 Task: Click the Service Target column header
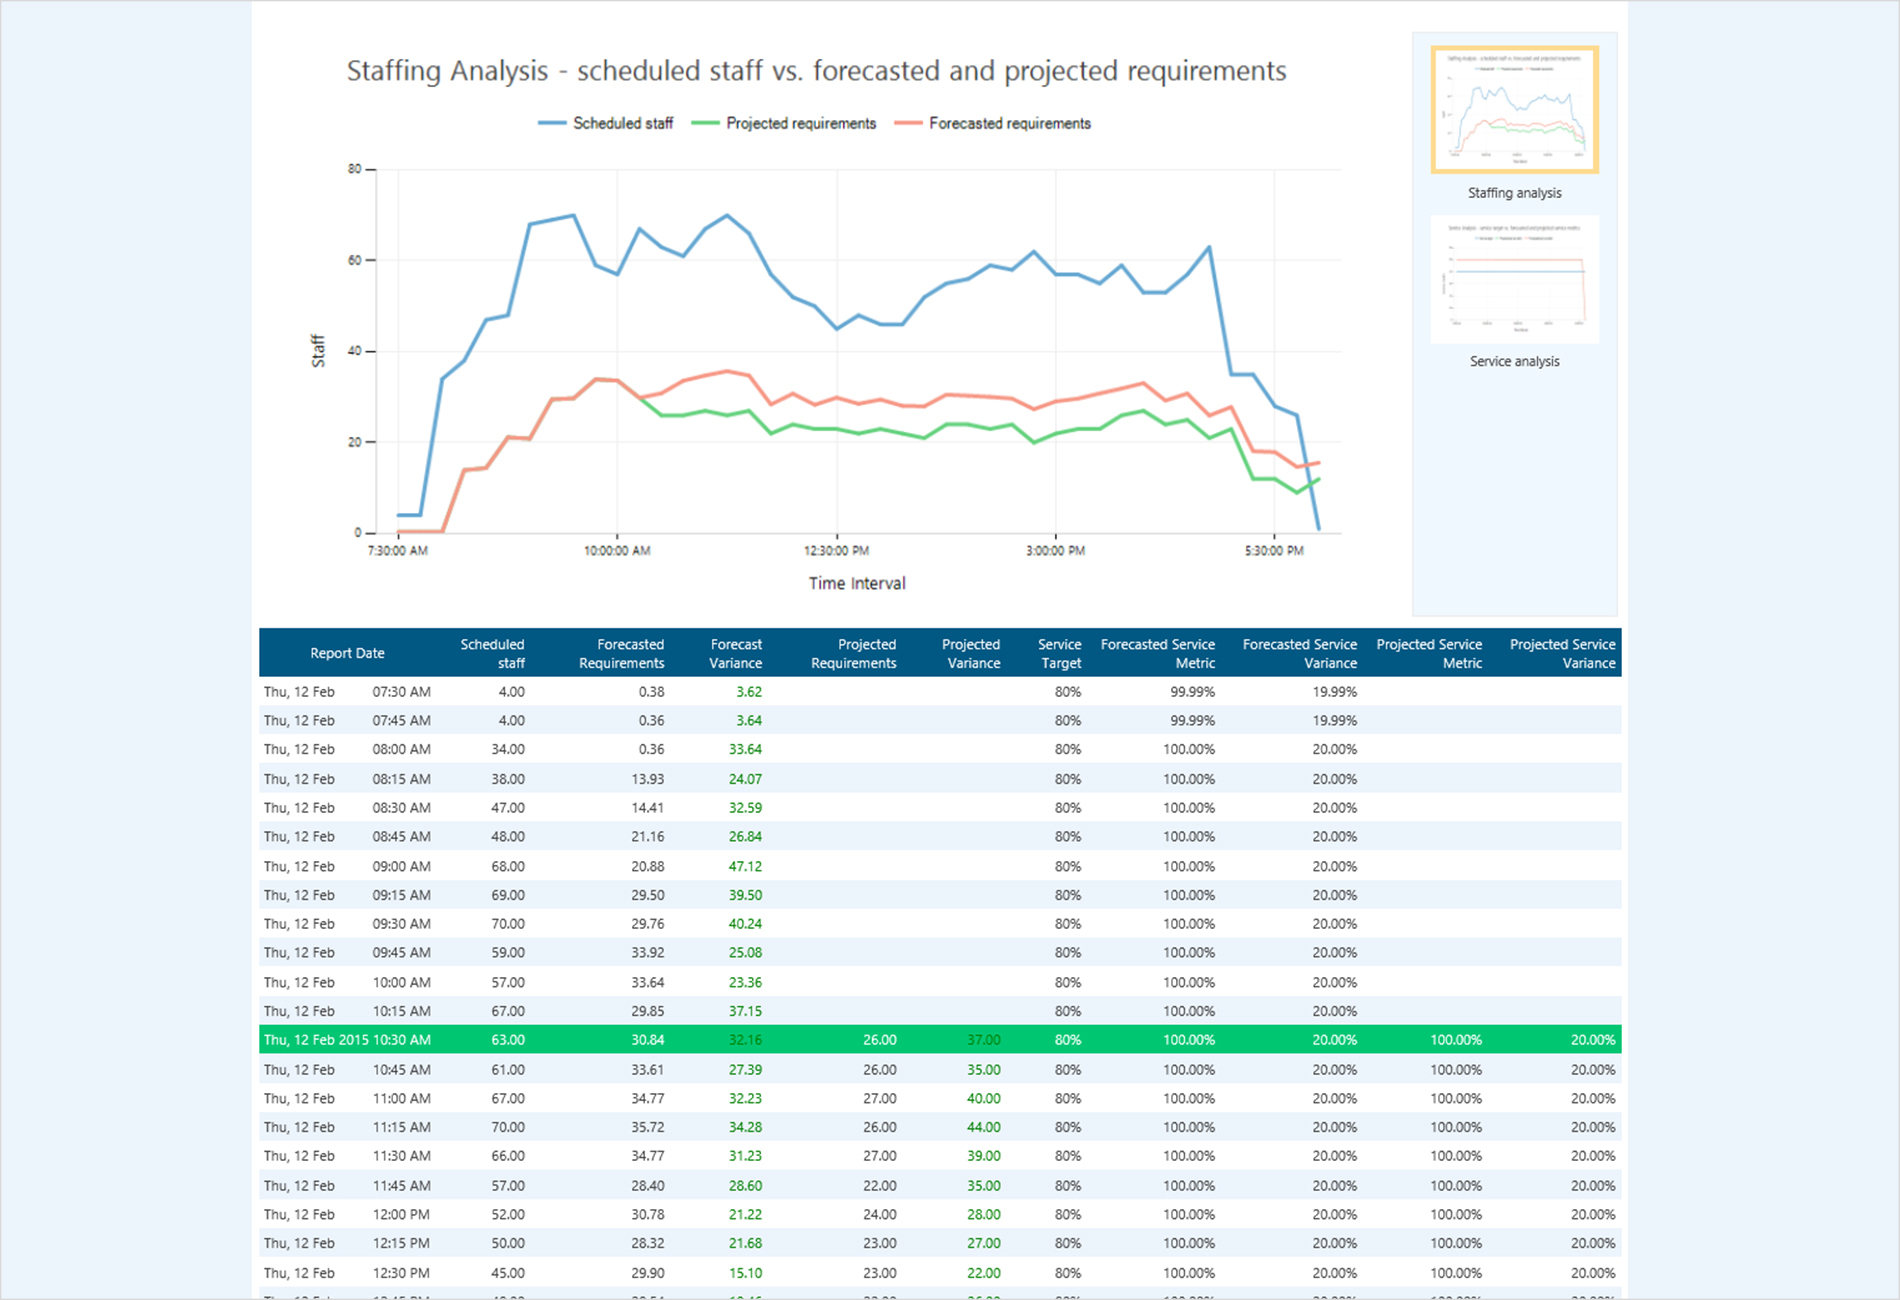point(1059,652)
